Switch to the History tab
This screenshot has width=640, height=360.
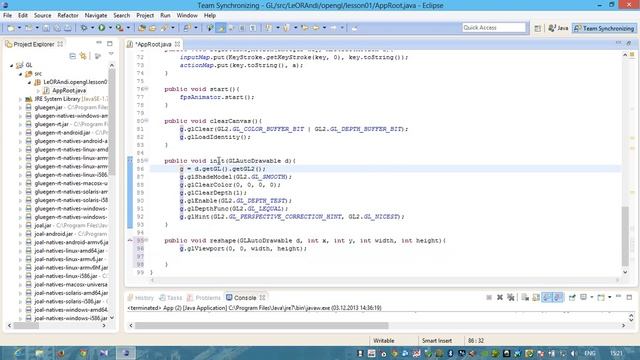[140, 298]
